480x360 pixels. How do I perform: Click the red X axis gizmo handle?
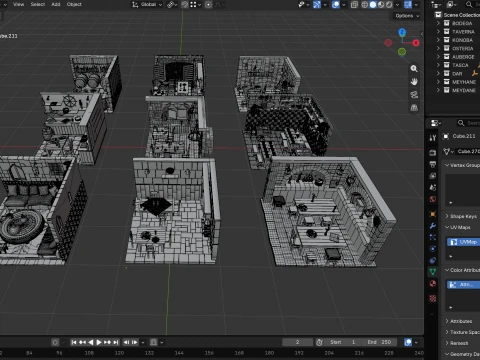click(x=416, y=43)
